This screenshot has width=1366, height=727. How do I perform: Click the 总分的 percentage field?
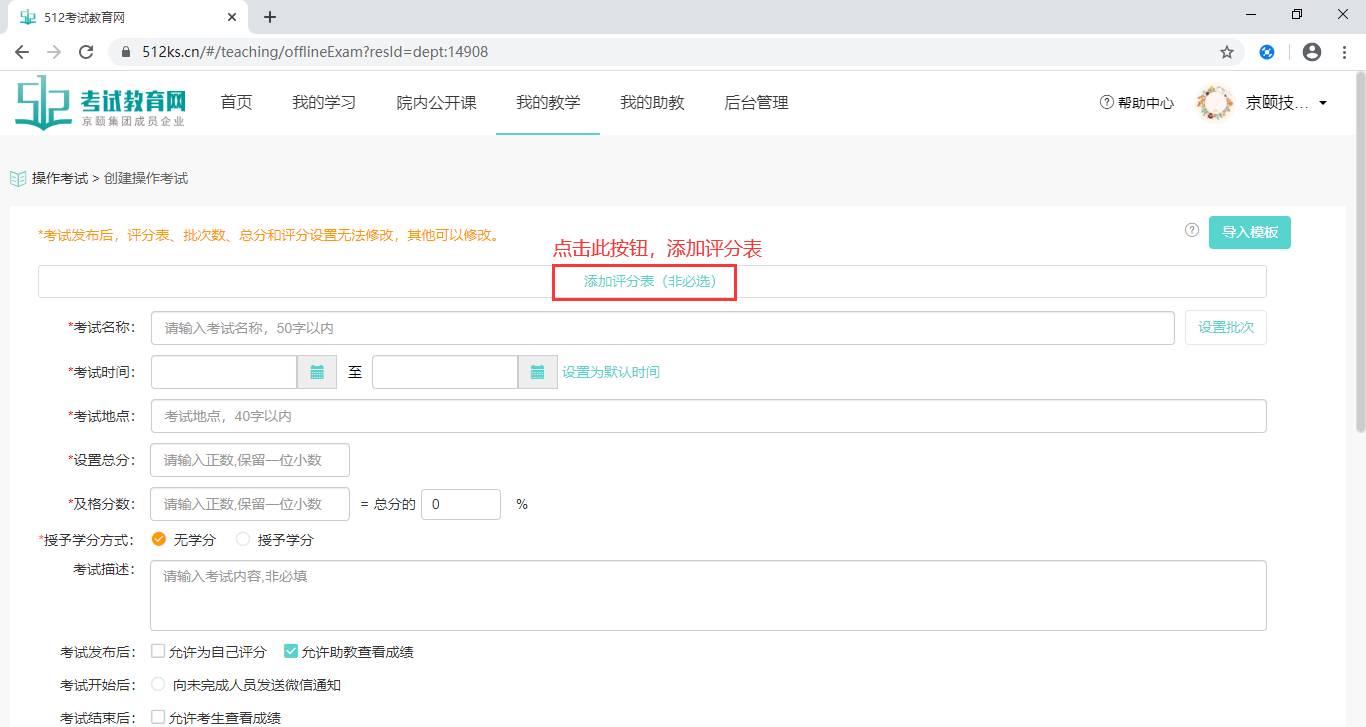click(x=461, y=504)
